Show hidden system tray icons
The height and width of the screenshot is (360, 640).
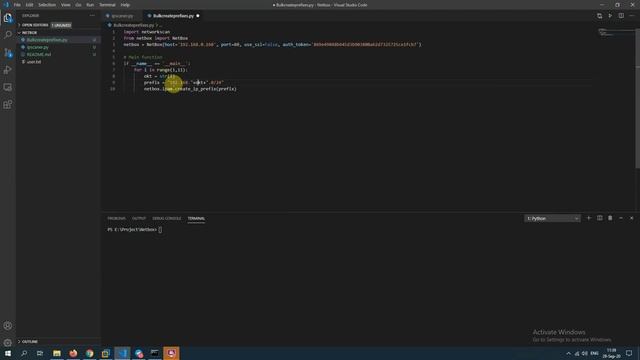[x=569, y=353]
